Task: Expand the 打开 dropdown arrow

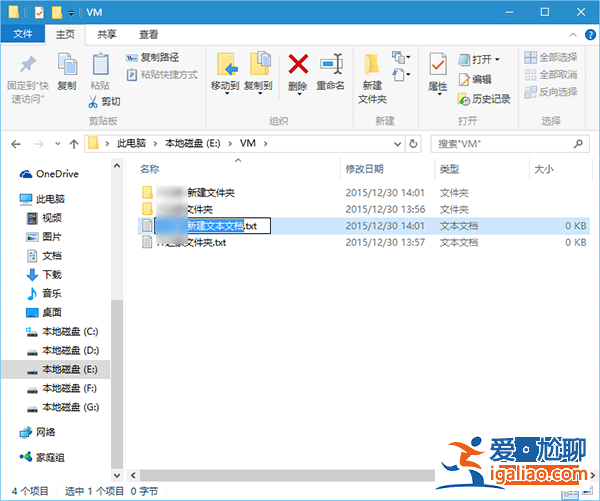Action: coord(497,59)
